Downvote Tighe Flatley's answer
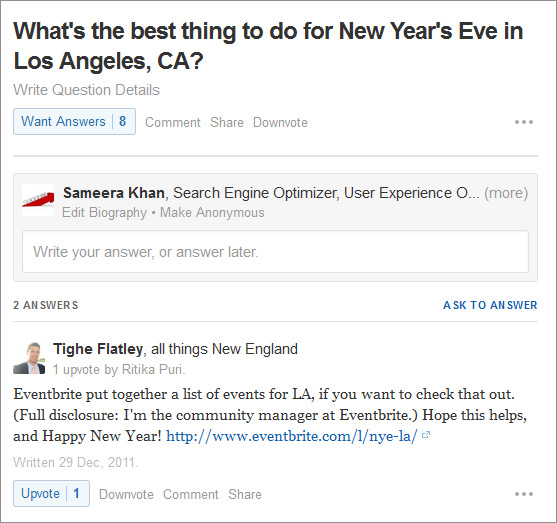This screenshot has height=523, width=557. [x=126, y=495]
